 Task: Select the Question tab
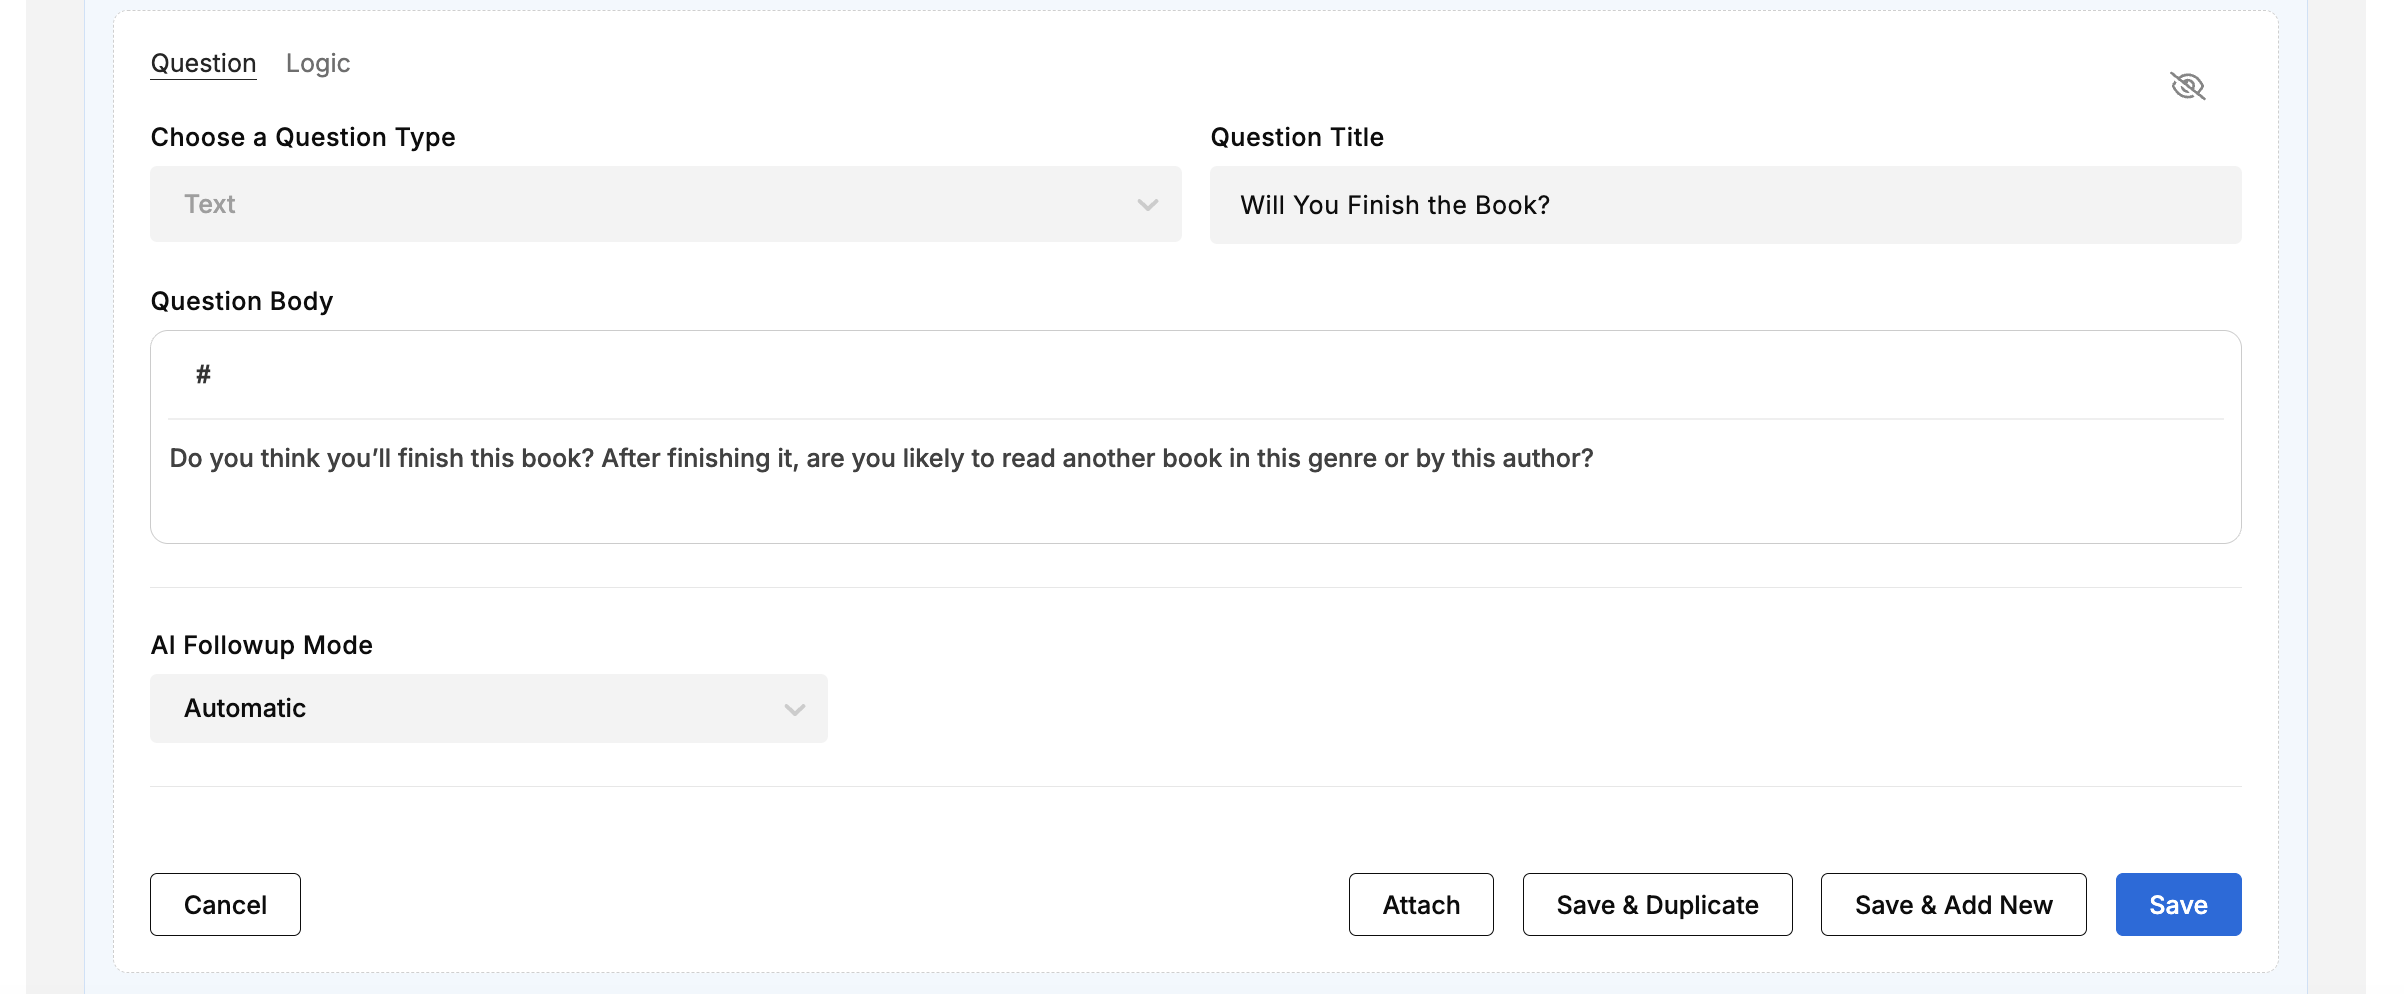tap(203, 64)
